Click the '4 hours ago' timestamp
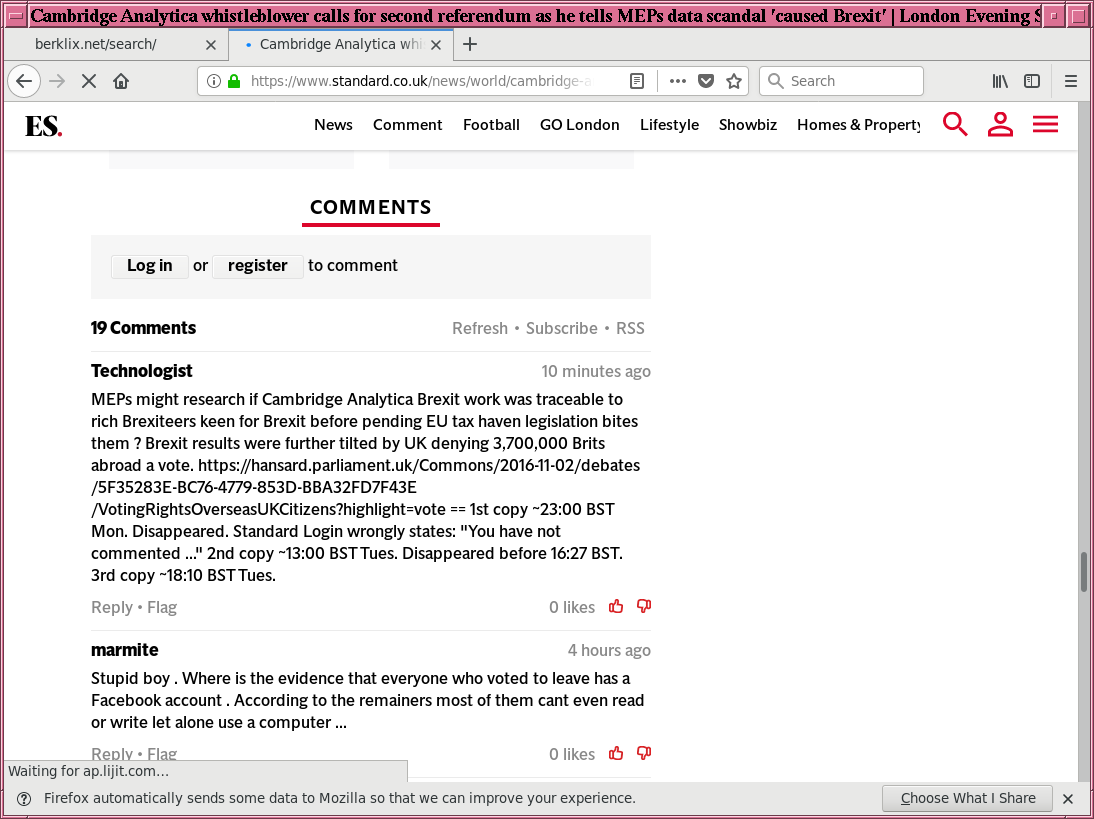The height and width of the screenshot is (819, 1094). tap(609, 650)
